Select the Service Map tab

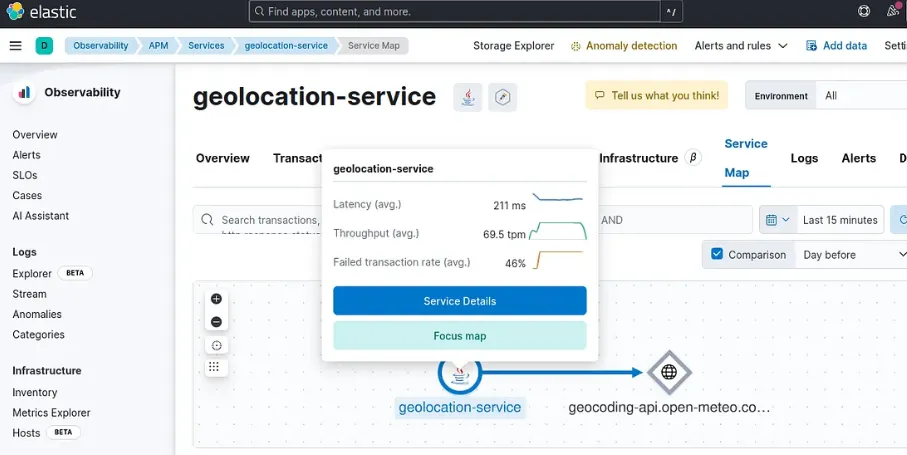[x=746, y=158]
